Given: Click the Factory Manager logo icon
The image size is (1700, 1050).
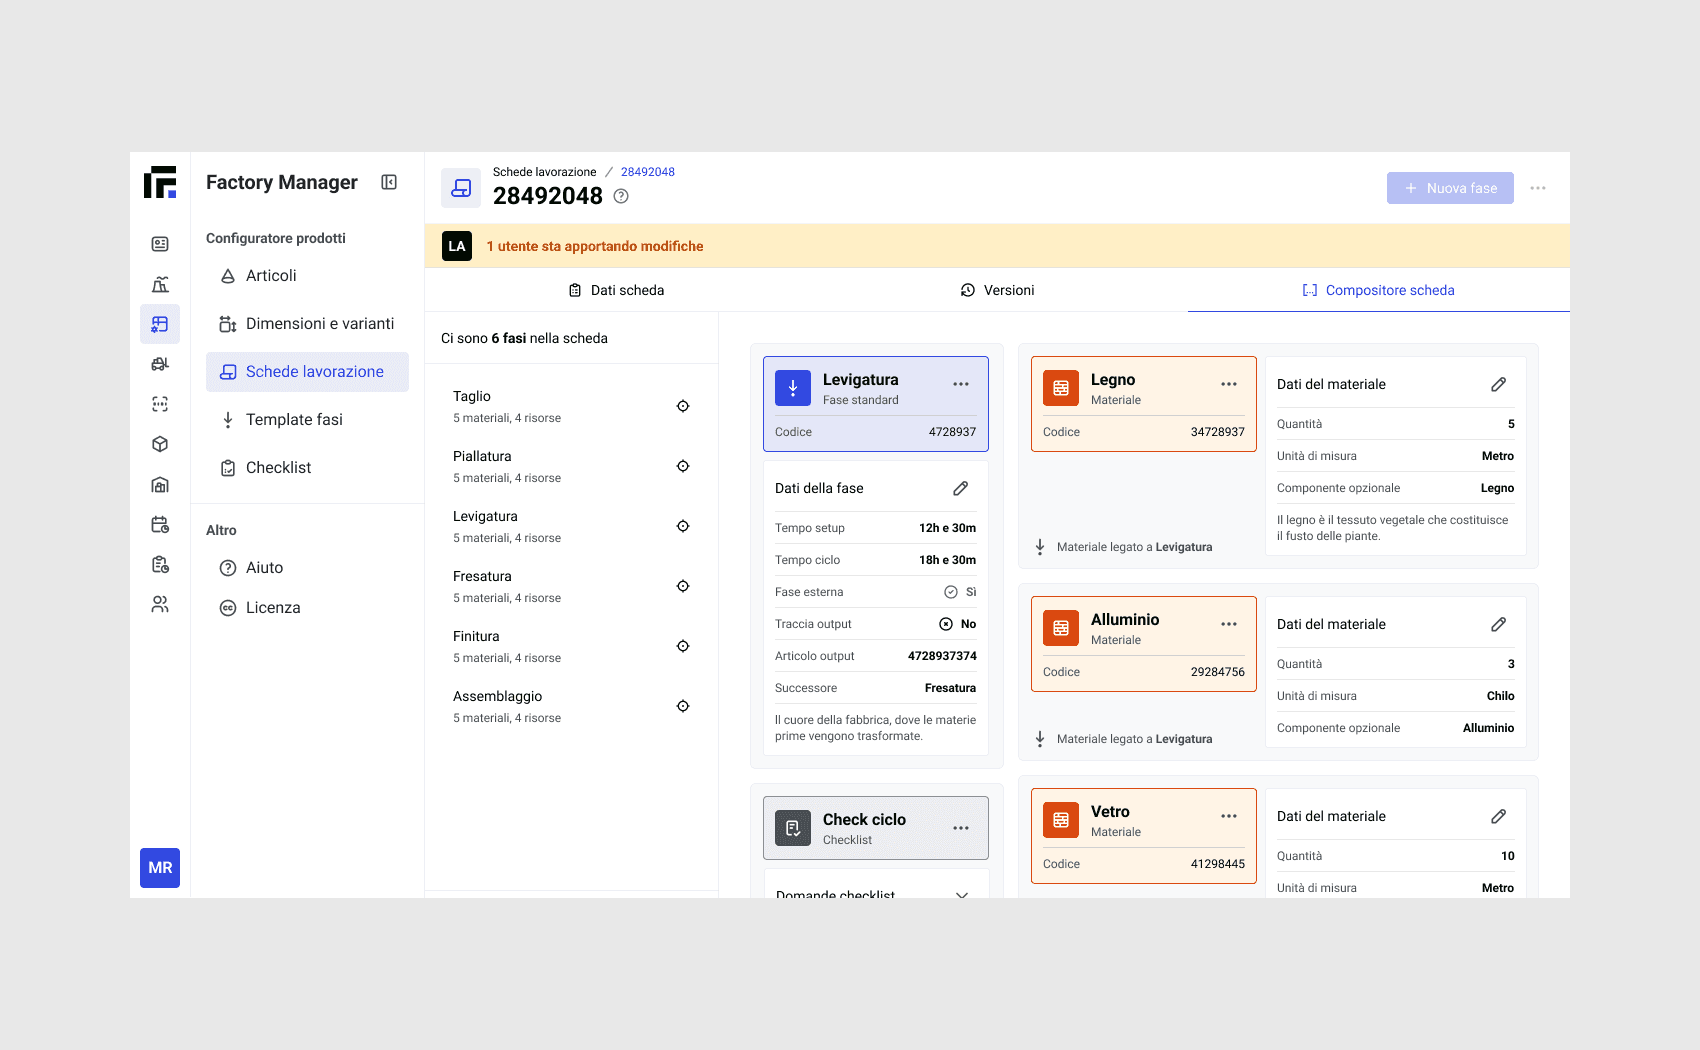Looking at the screenshot, I should (x=160, y=182).
